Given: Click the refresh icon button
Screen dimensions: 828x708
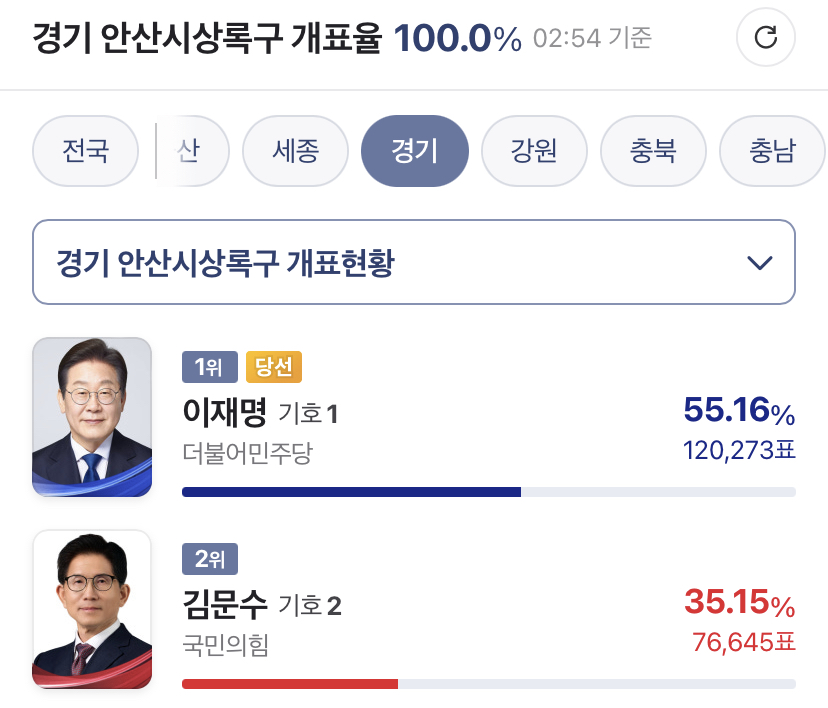Looking at the screenshot, I should [x=765, y=38].
